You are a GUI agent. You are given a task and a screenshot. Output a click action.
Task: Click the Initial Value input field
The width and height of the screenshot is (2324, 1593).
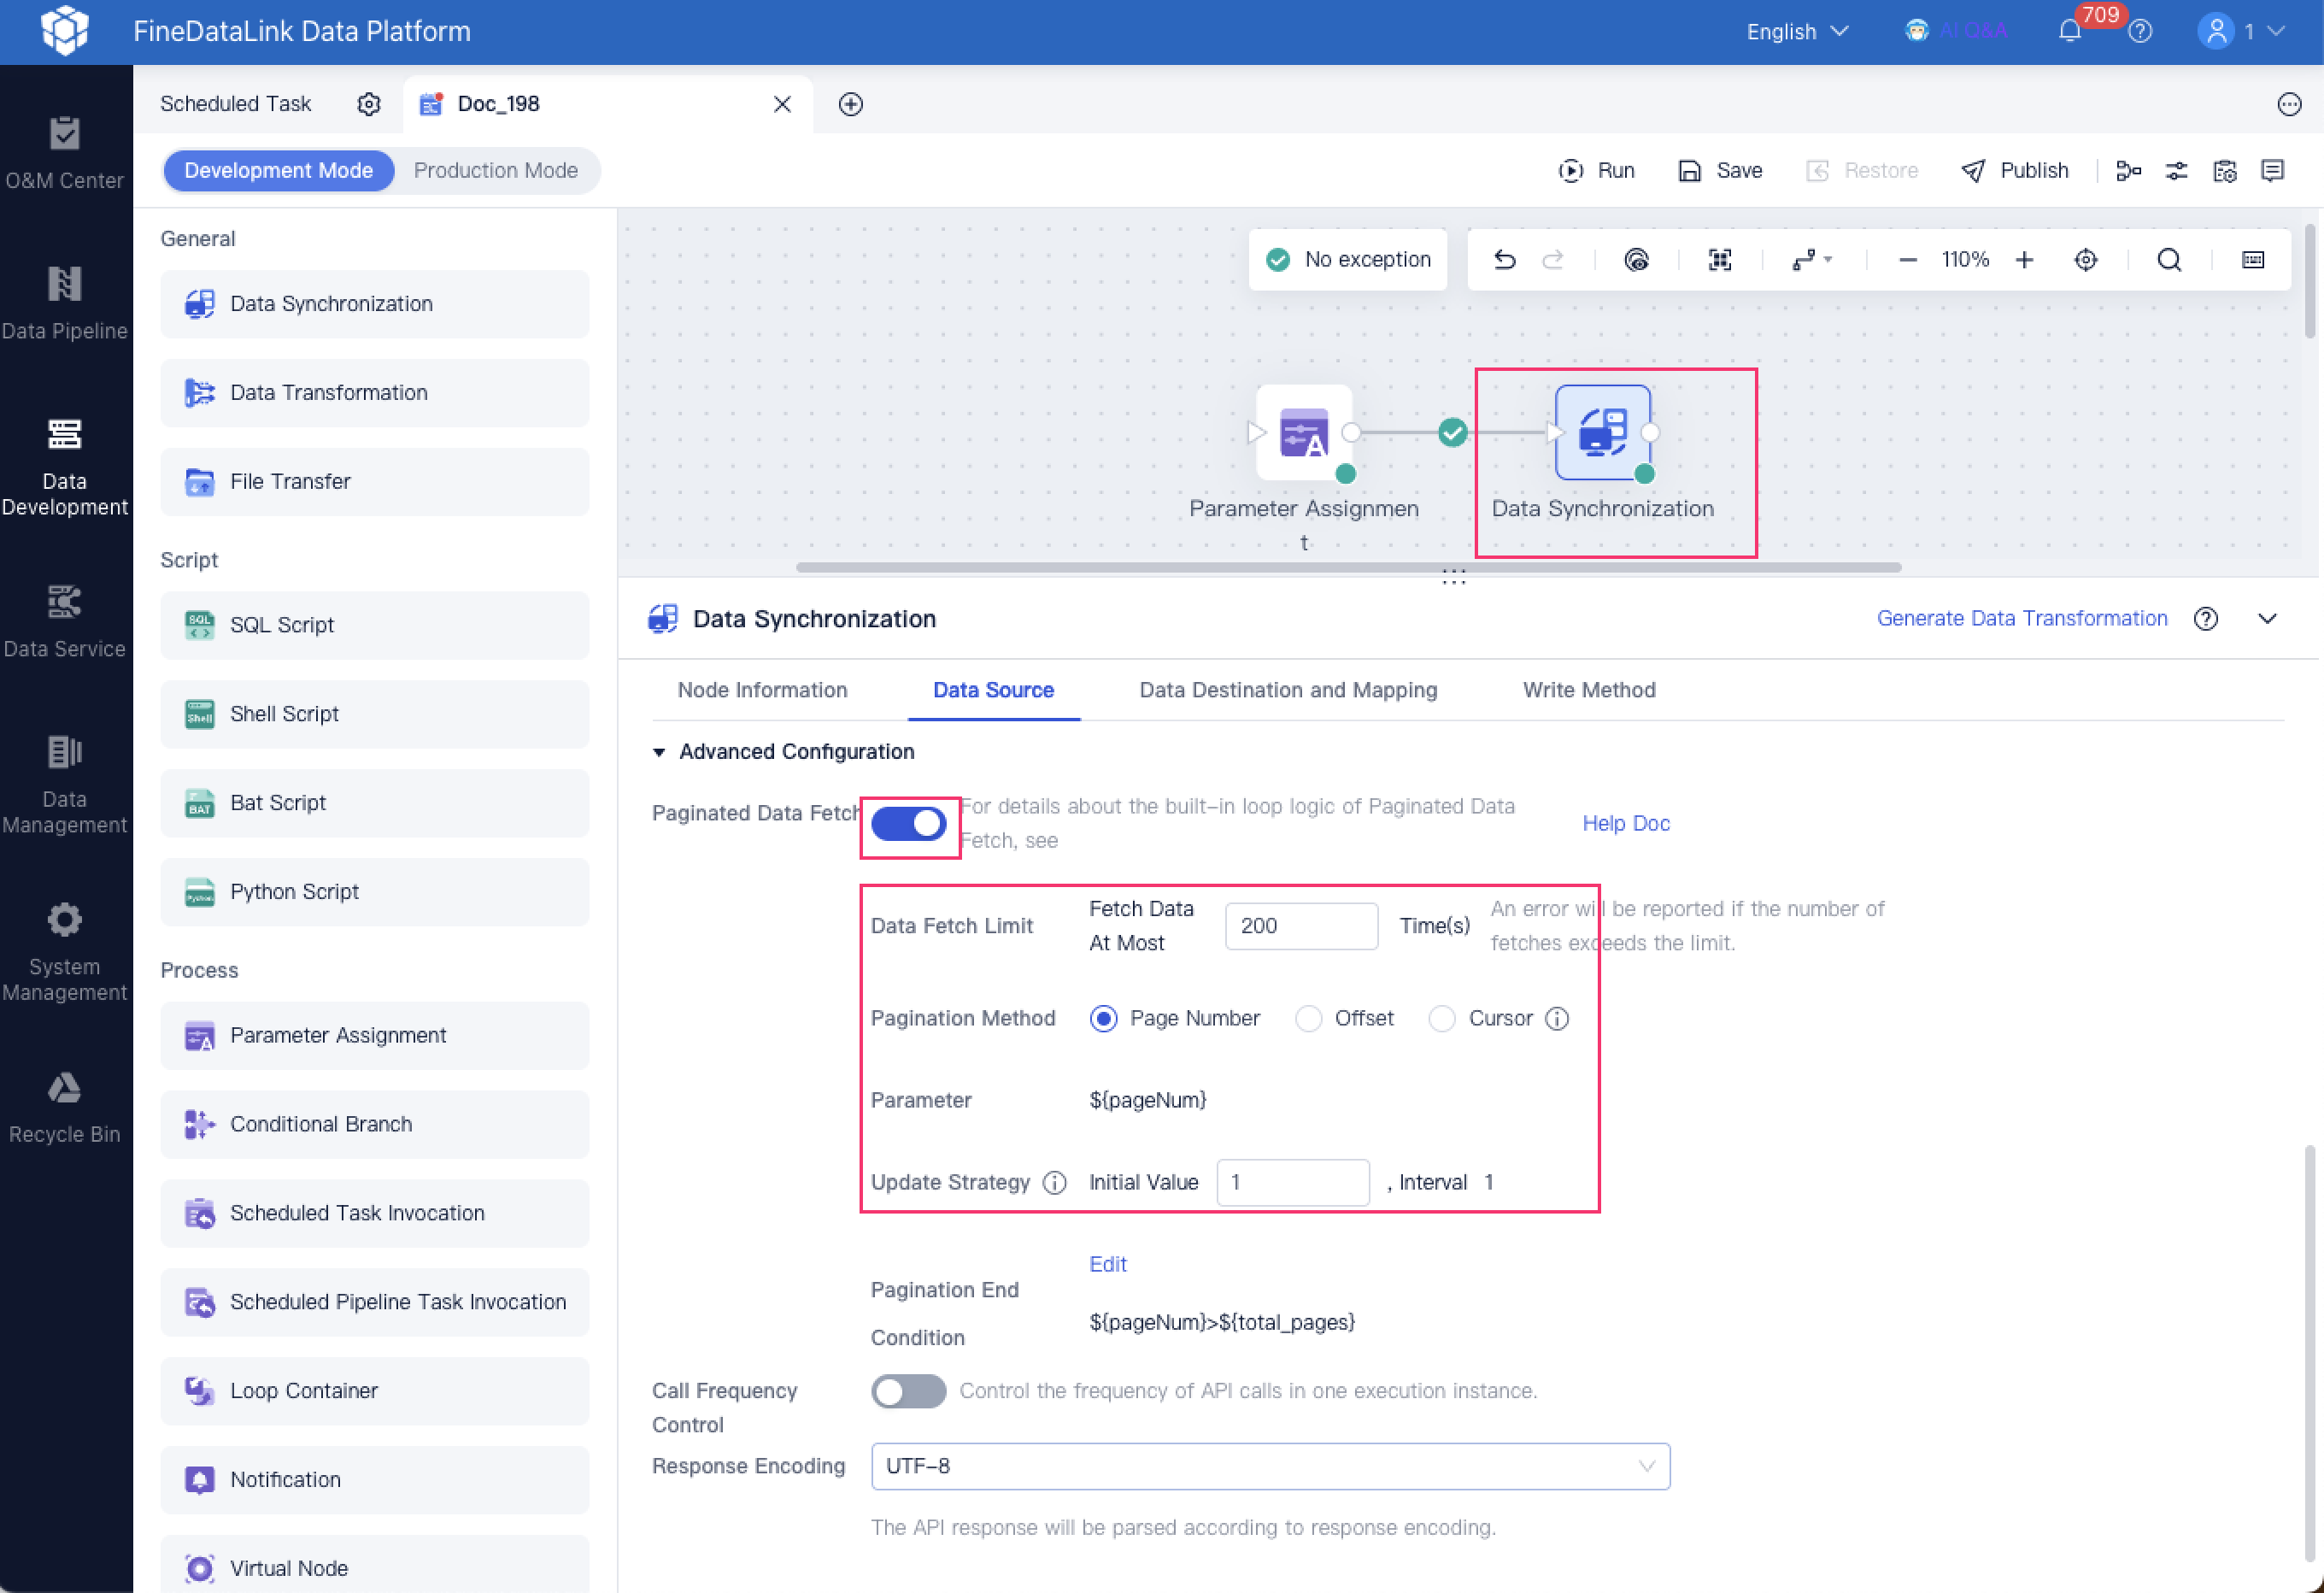pos(1293,1183)
